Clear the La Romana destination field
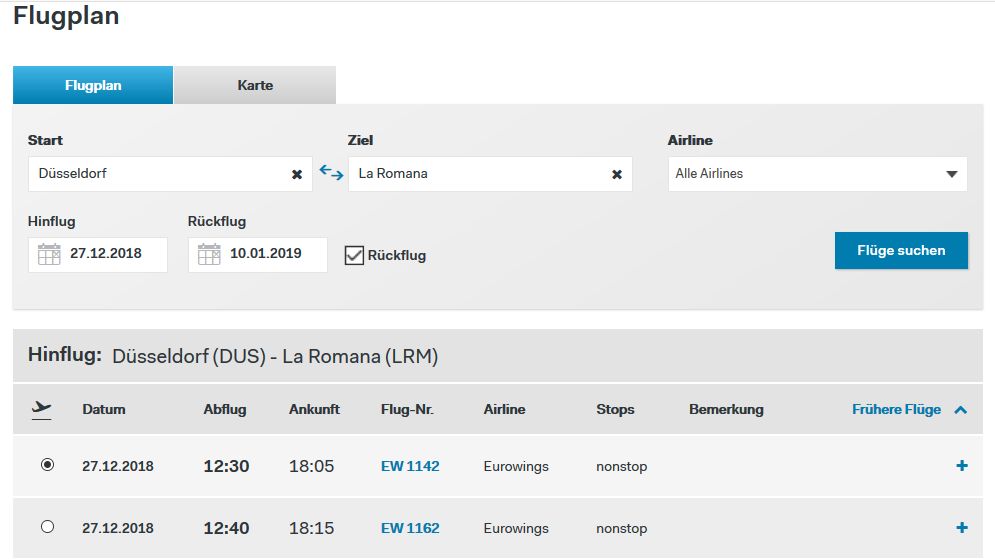Image resolution: width=995 pixels, height=559 pixels. [x=617, y=174]
